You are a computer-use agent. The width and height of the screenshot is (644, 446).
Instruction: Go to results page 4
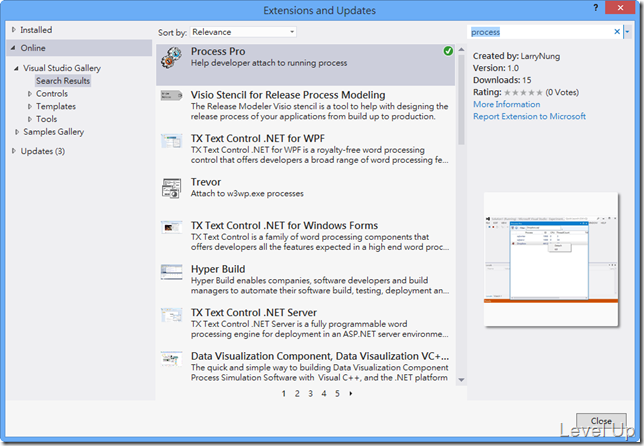pos(324,393)
